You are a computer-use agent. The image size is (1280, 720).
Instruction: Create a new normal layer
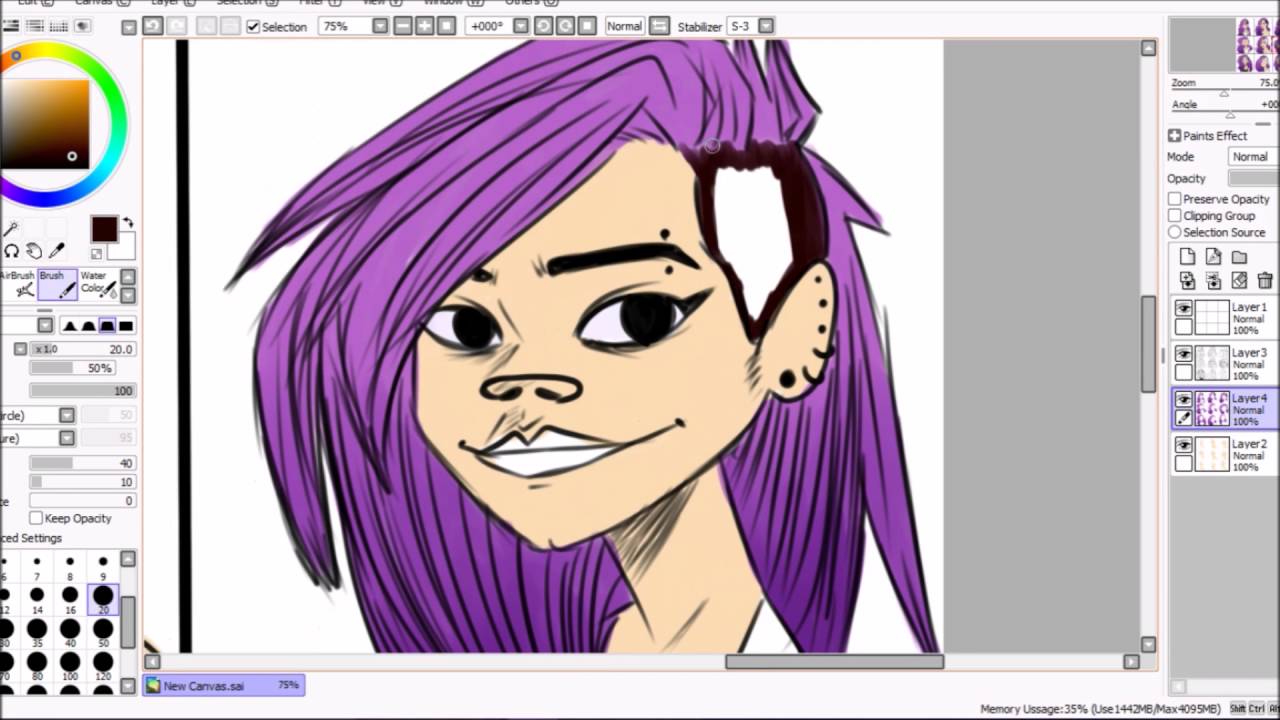coord(1187,257)
